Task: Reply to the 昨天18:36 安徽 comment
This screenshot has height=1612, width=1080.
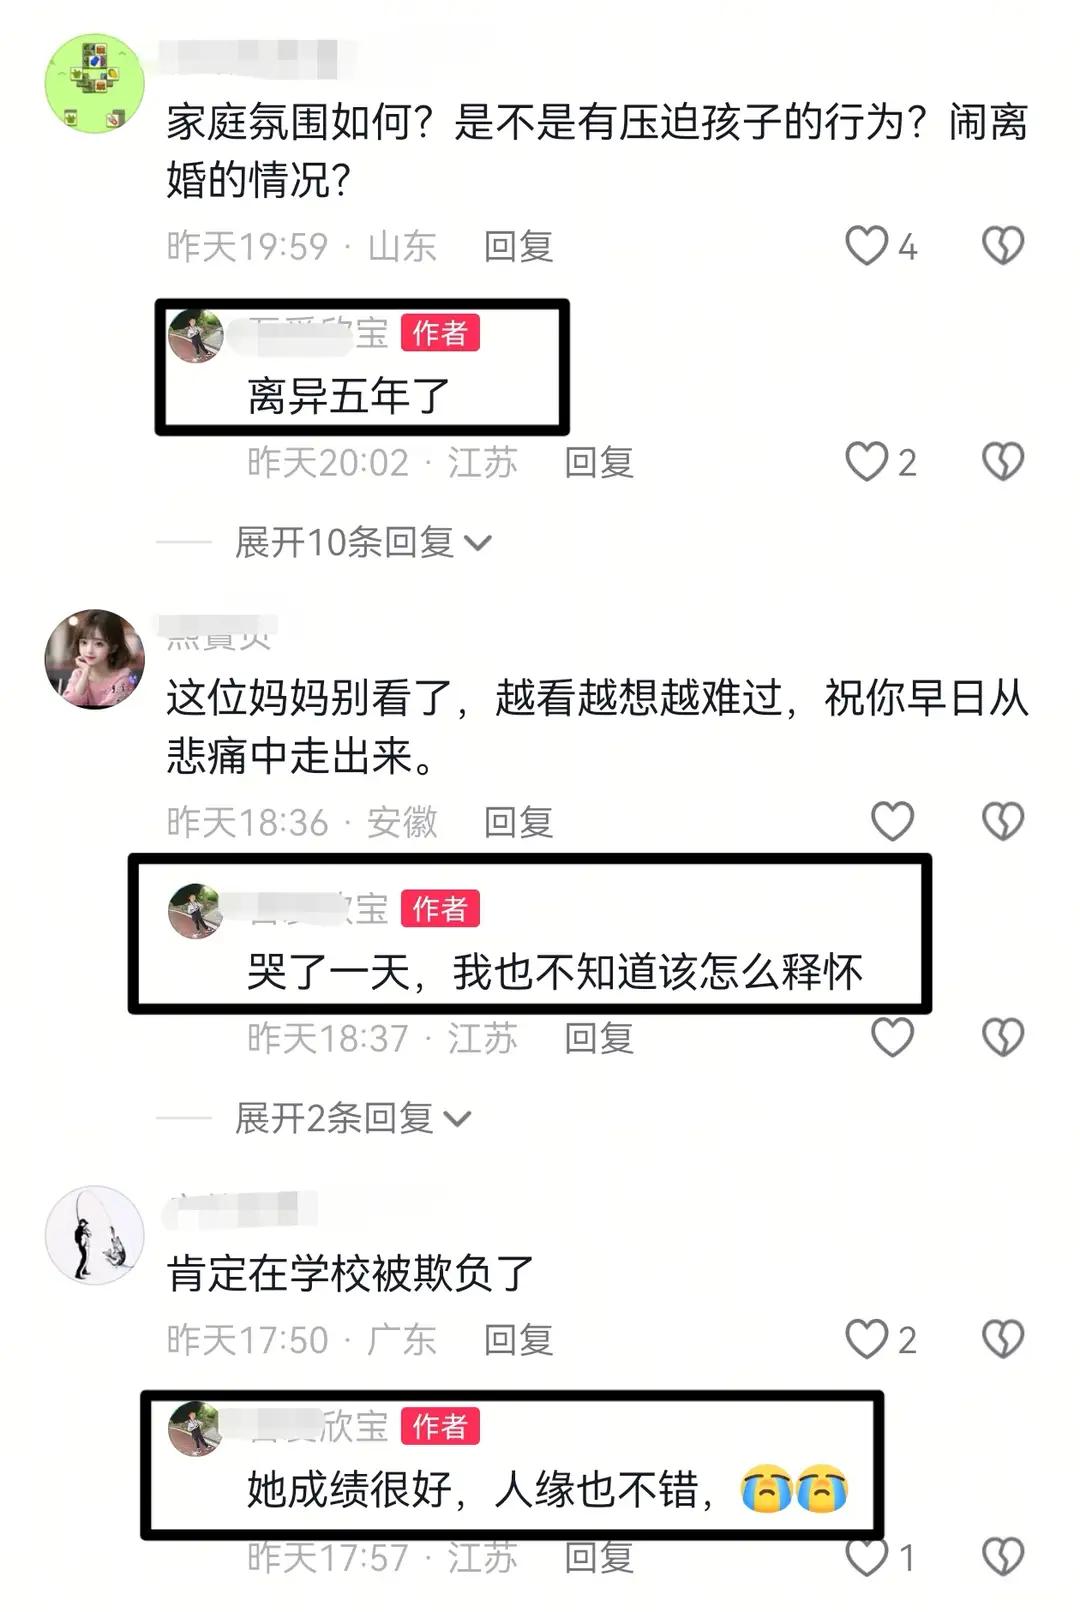Action: (x=518, y=822)
